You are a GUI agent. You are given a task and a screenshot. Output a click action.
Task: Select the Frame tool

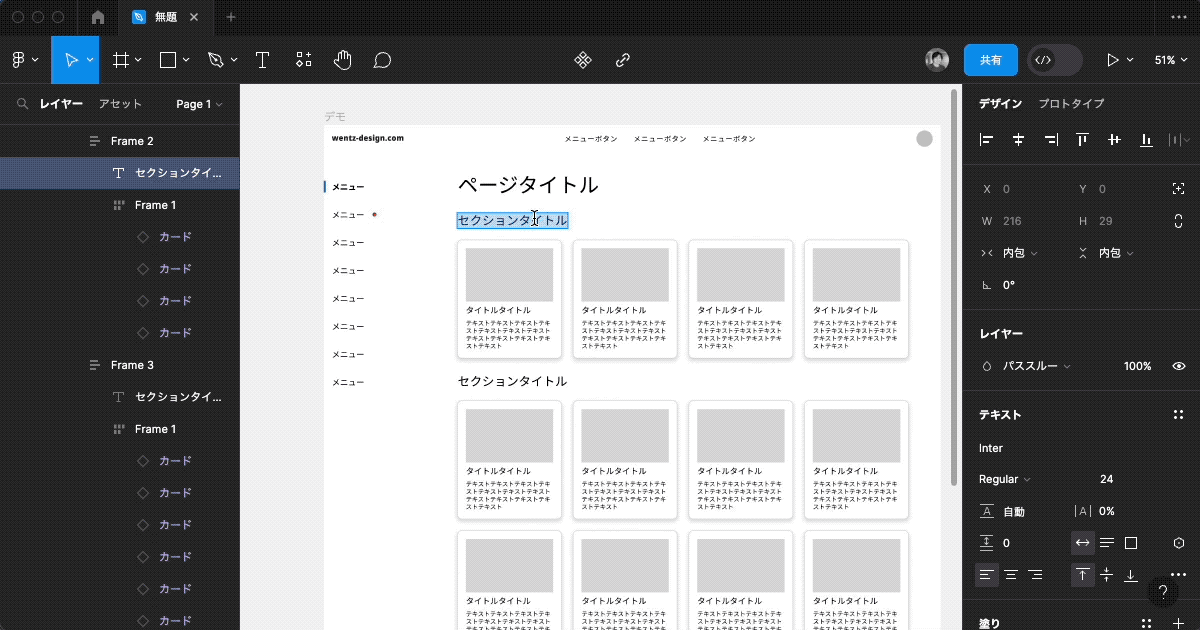120,60
